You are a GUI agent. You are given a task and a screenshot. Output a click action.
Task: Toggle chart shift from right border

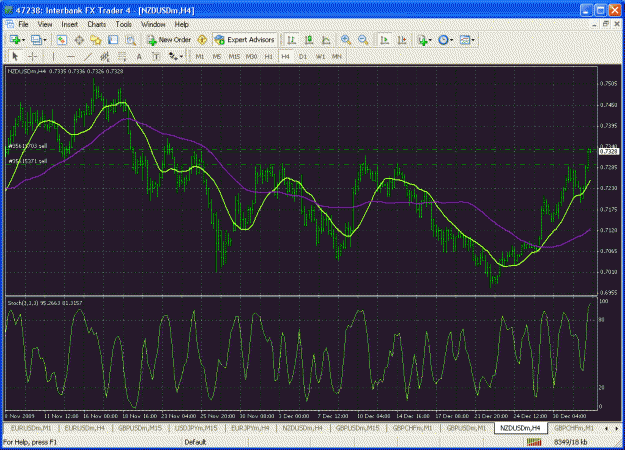[x=402, y=40]
